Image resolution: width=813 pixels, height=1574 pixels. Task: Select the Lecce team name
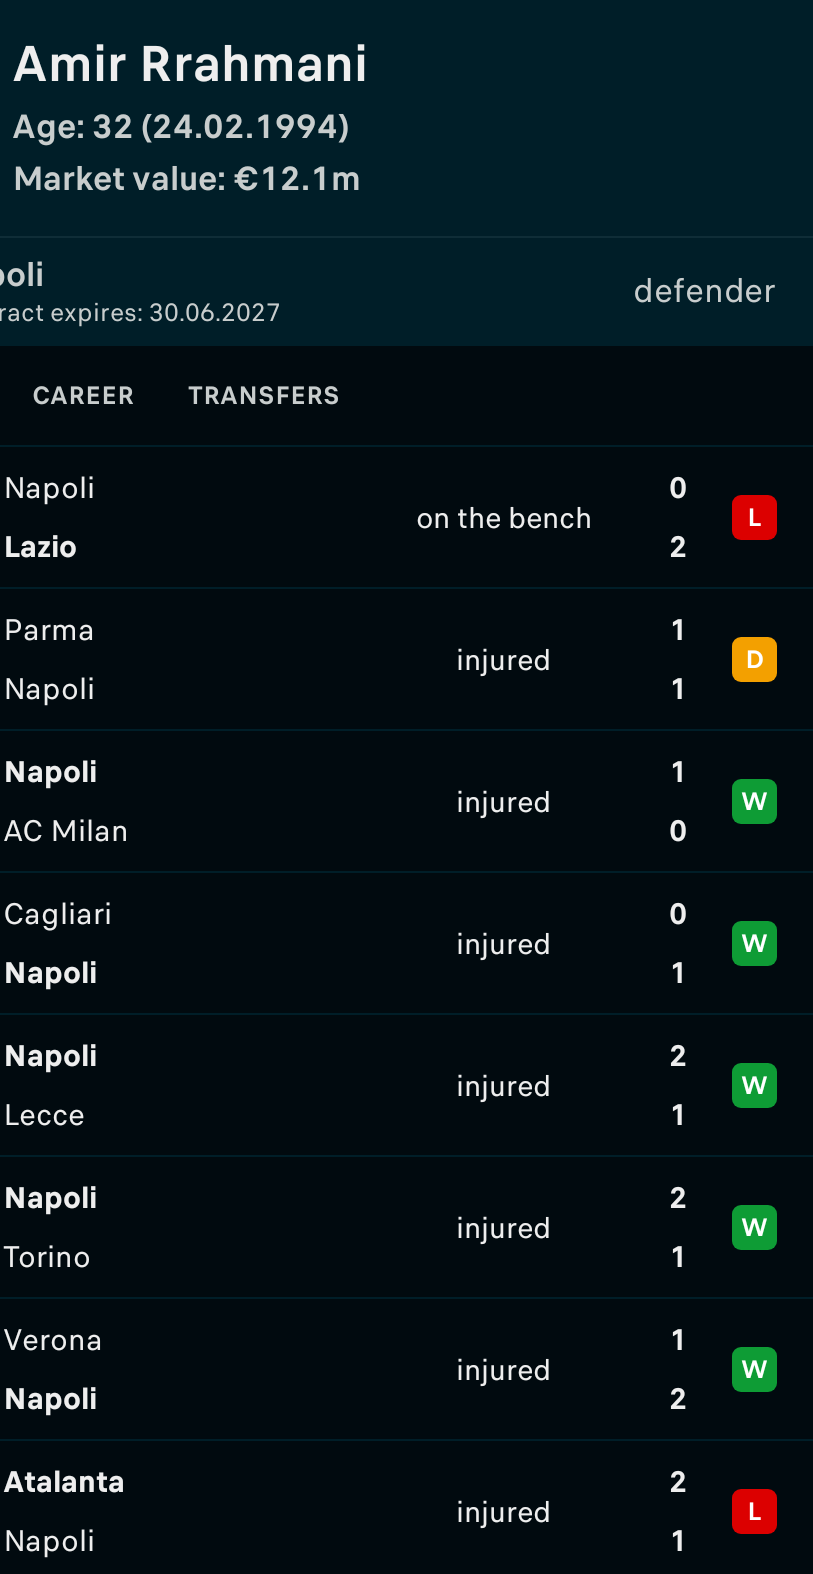point(44,1115)
